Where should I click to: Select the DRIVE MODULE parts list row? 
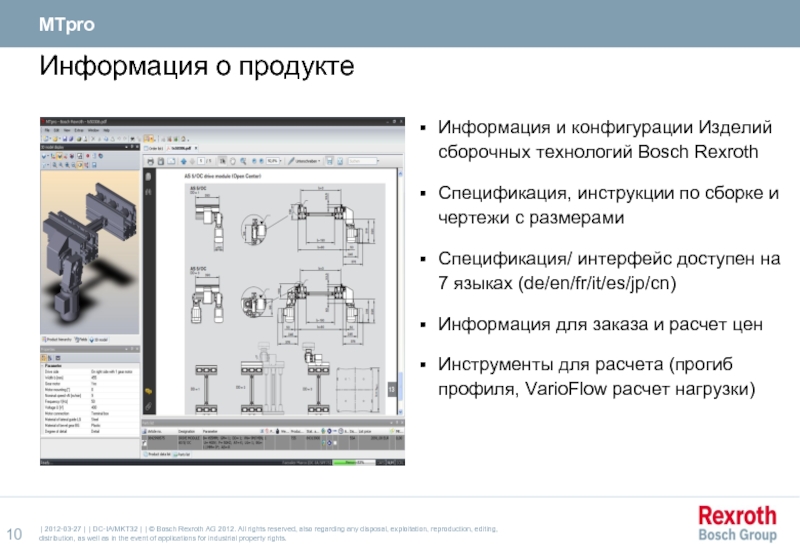pyautogui.click(x=273, y=442)
